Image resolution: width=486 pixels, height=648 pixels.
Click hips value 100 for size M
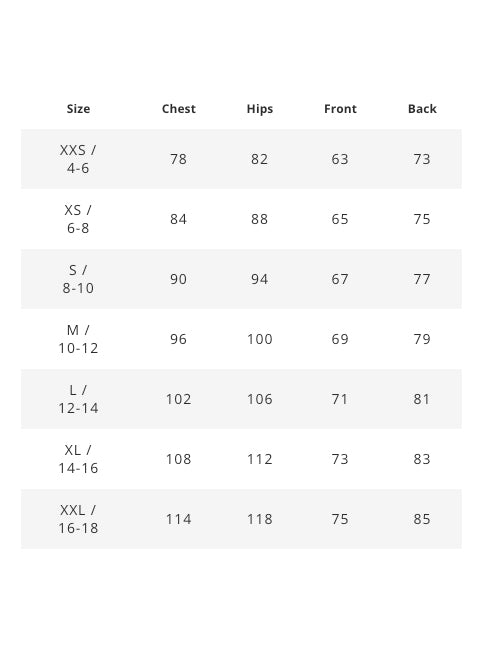260,339
